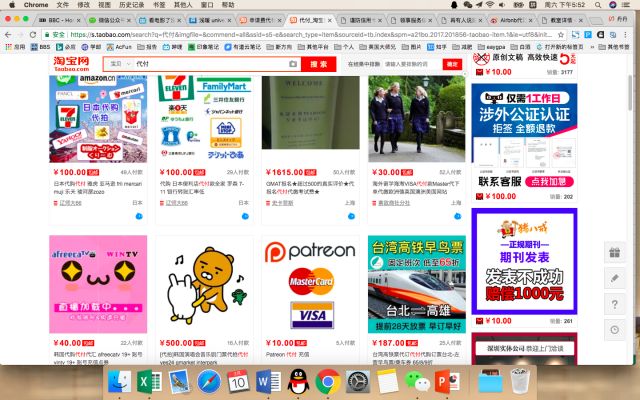Open the 个人 bookmarks folder

click(x=344, y=47)
